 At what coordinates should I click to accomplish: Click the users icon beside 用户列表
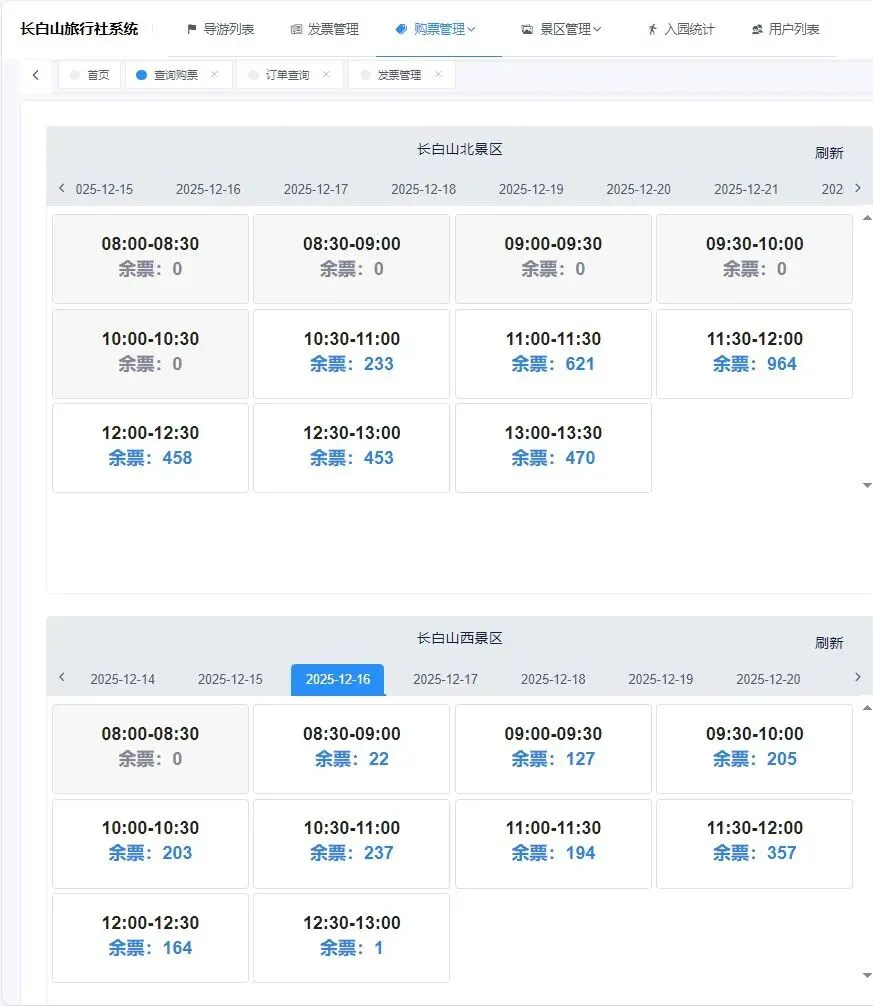757,30
